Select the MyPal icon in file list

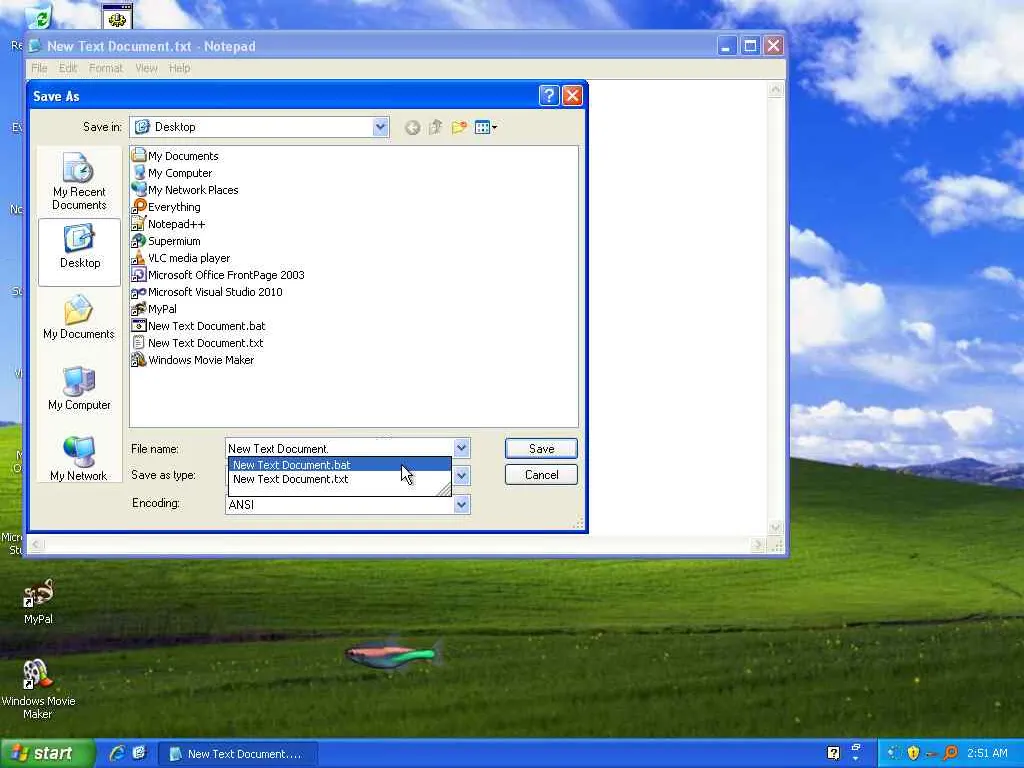pyautogui.click(x=138, y=308)
